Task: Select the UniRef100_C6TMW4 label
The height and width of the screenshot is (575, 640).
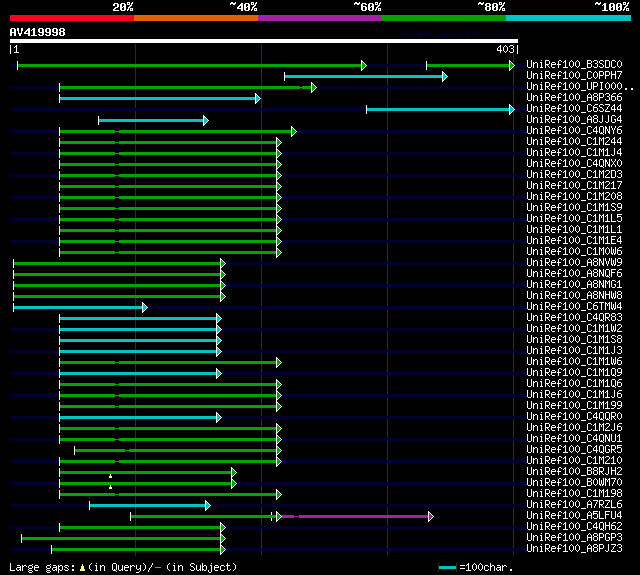Action: click(574, 307)
